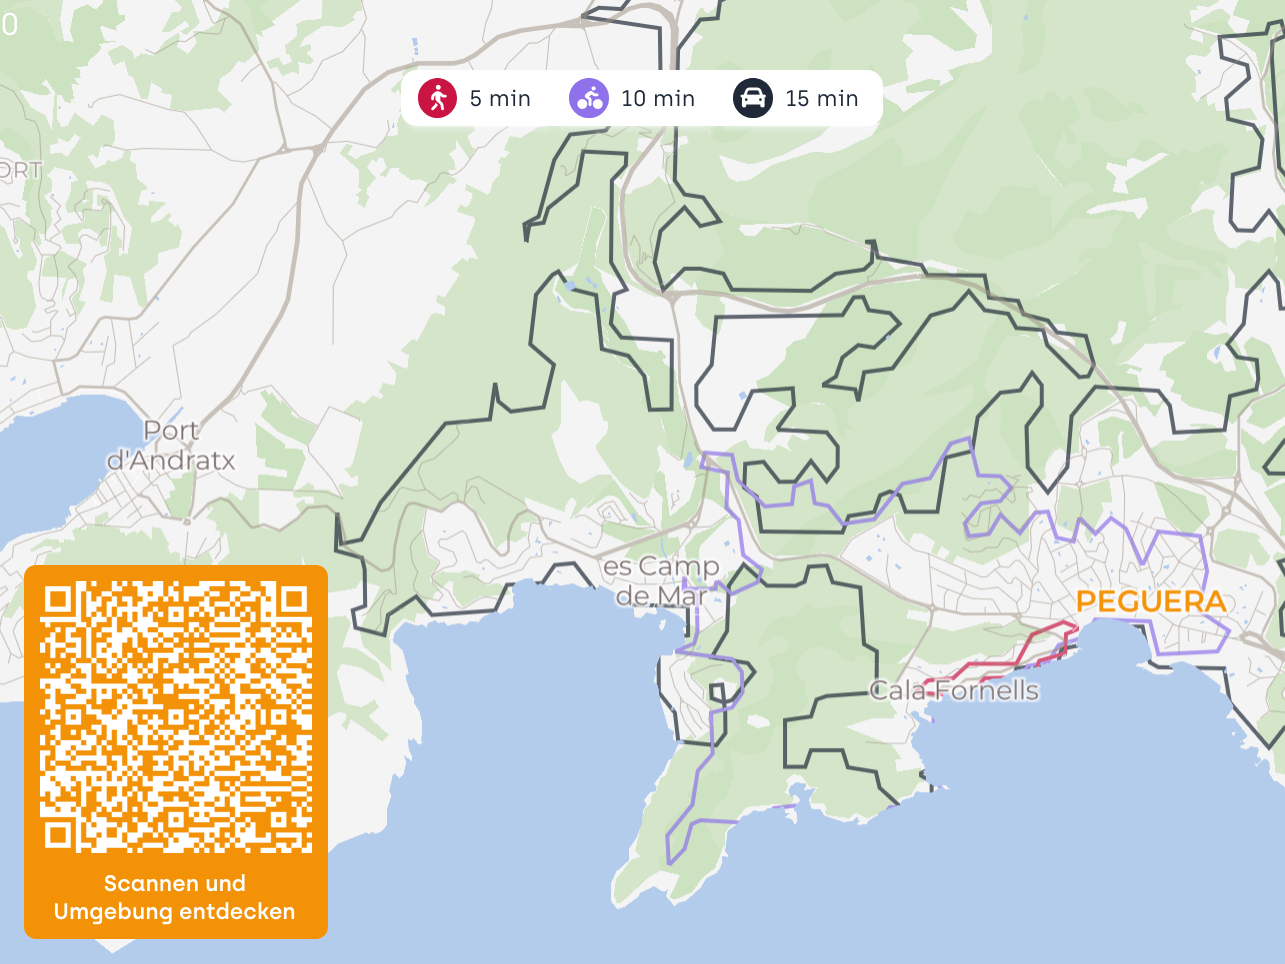Click 'Scannen und Umgebung entdecken' text
The image size is (1285, 964).
pos(175,897)
